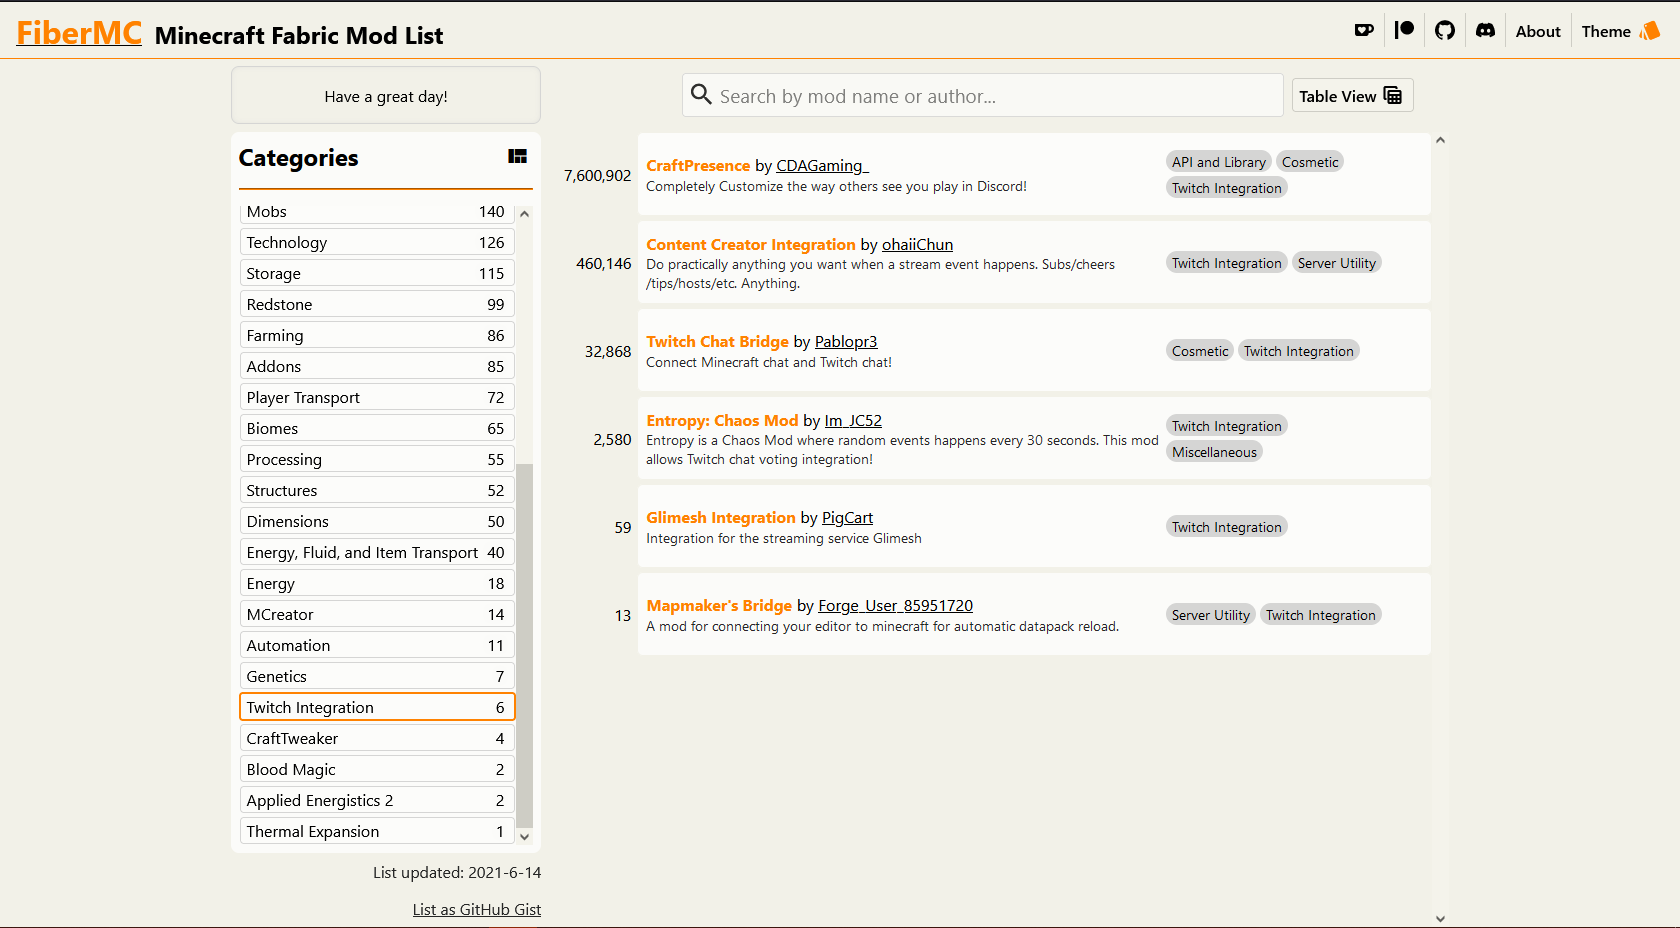Screen dimensions: 1680x928
Task: Open author Forge_User_85951720 profile
Action: coord(895,605)
